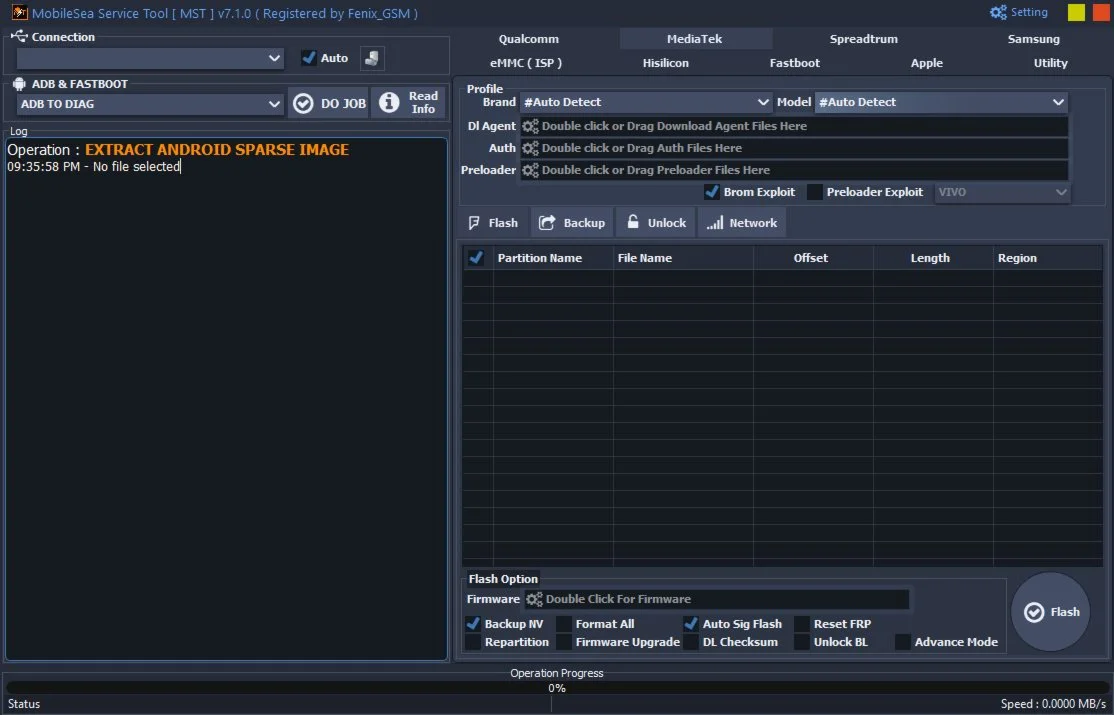This screenshot has height=715, width=1114.
Task: Disable the Brom Exploit checkbox
Action: click(x=712, y=192)
